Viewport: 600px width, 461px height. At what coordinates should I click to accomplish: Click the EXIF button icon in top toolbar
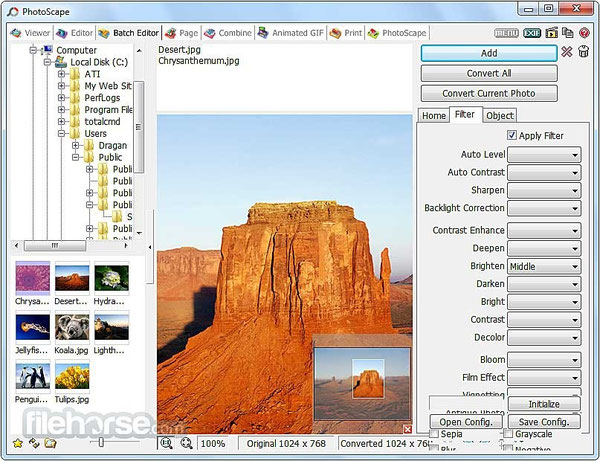532,33
